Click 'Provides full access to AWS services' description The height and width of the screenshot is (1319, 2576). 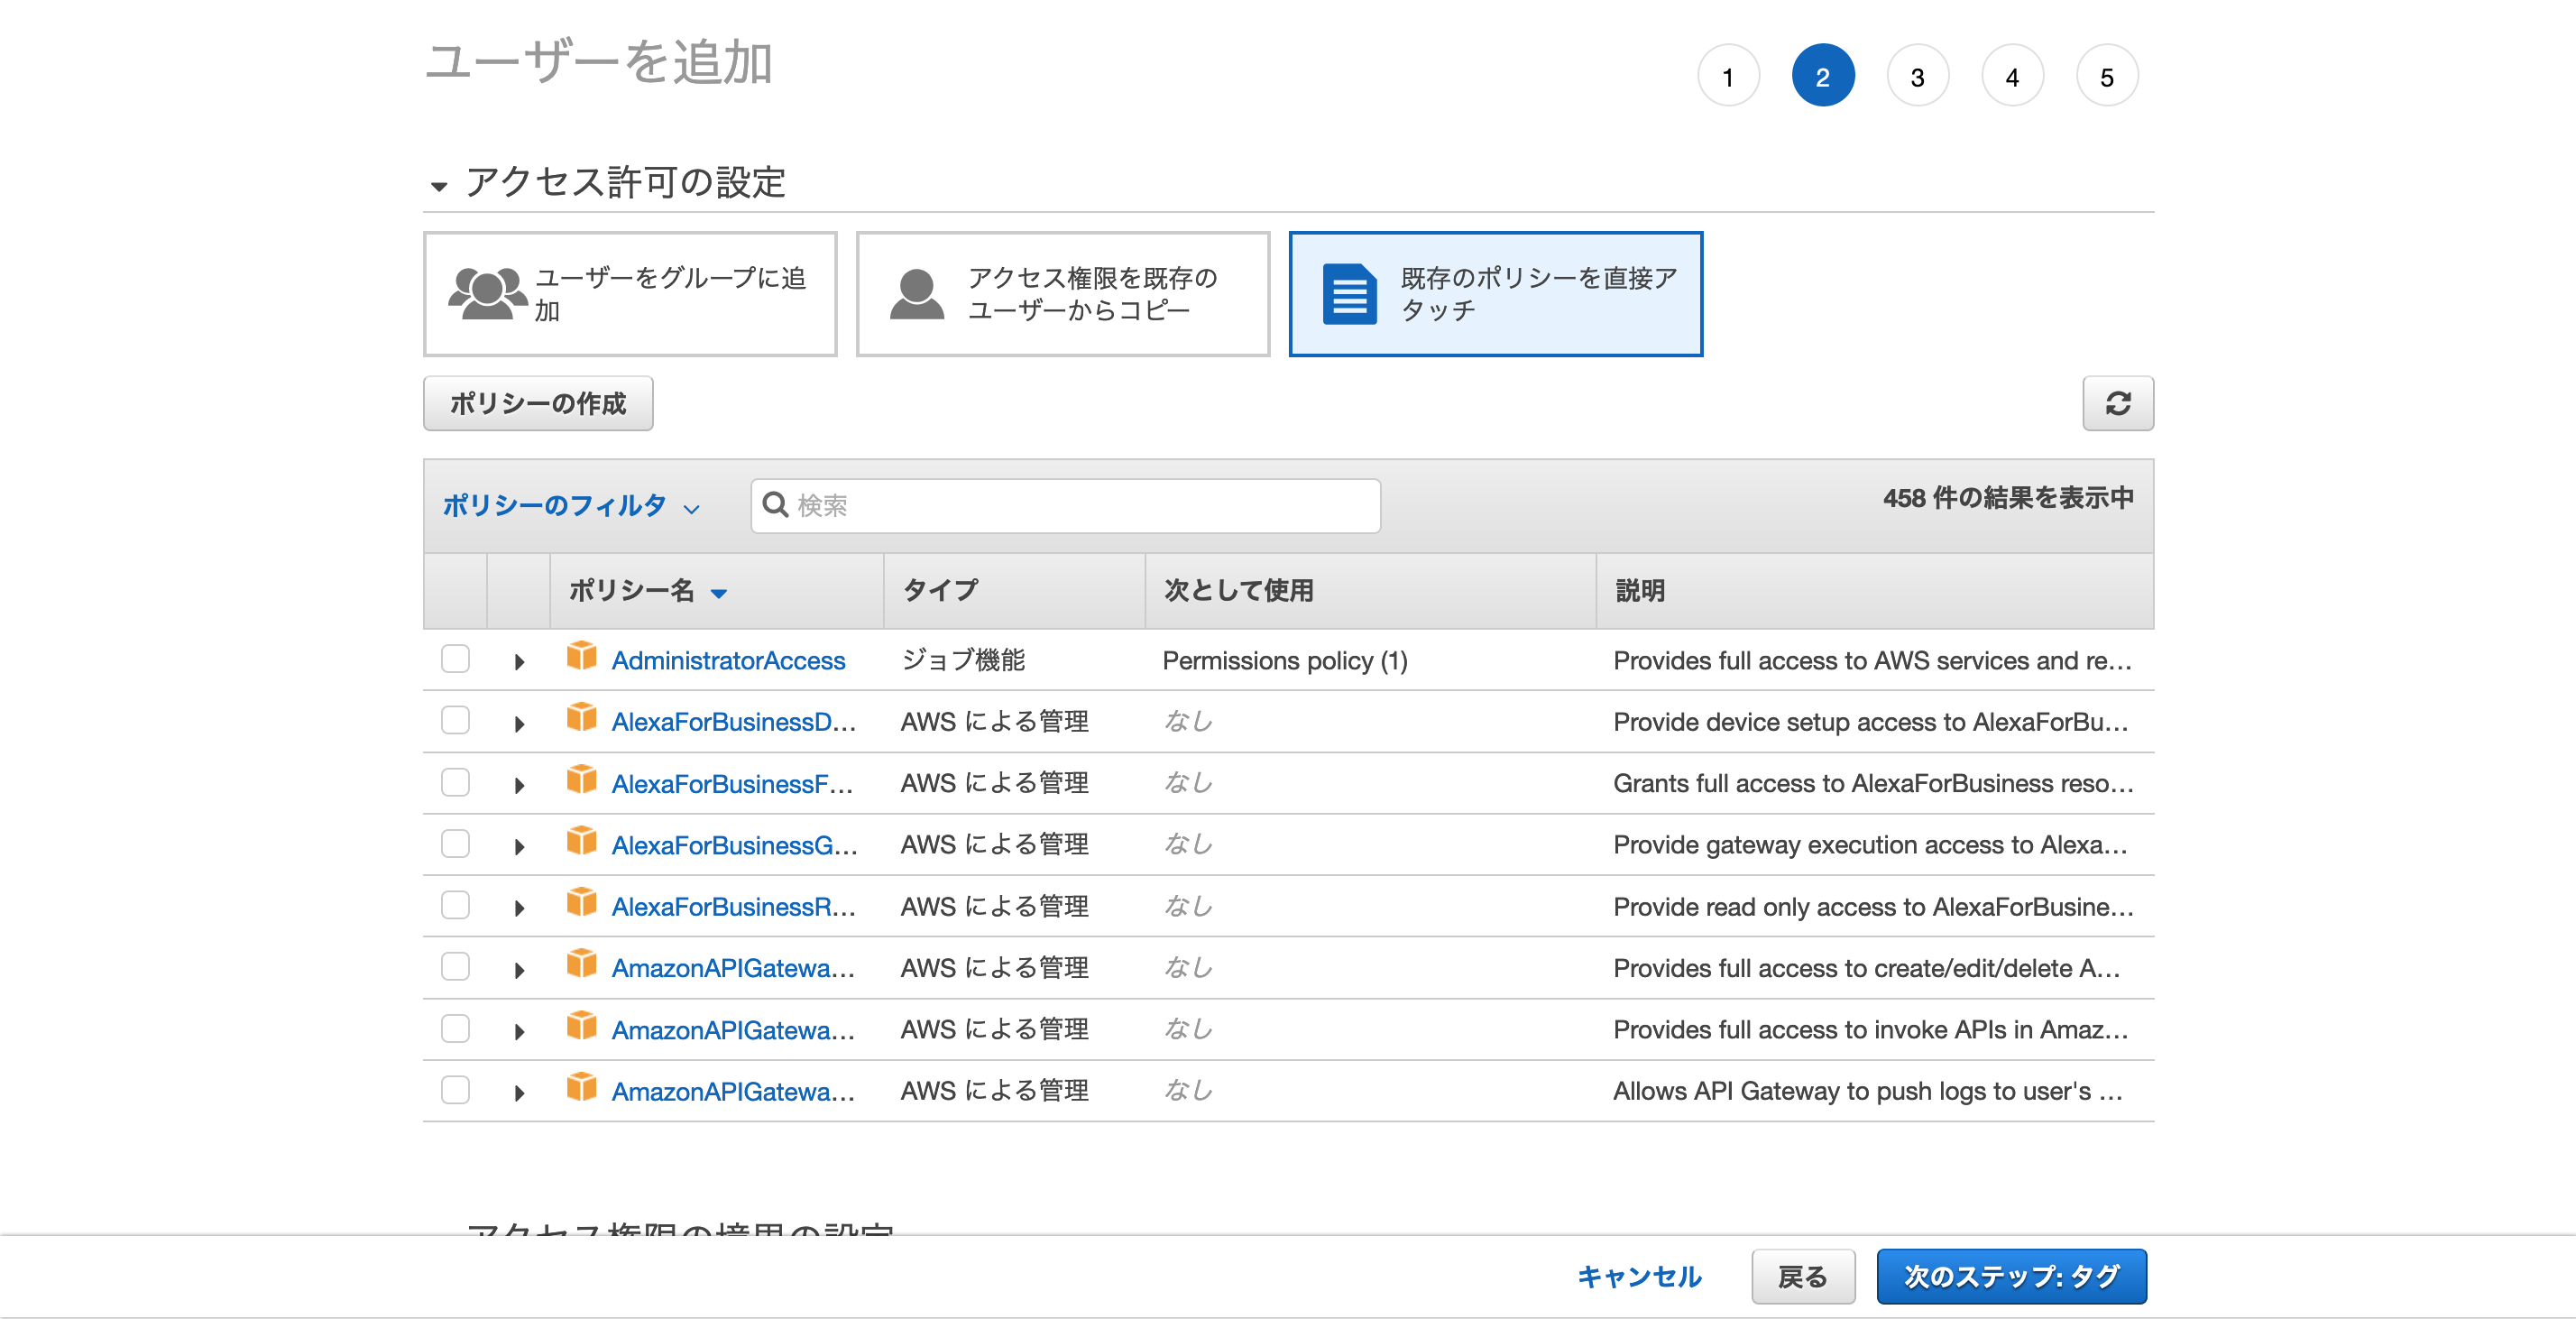click(x=1872, y=660)
